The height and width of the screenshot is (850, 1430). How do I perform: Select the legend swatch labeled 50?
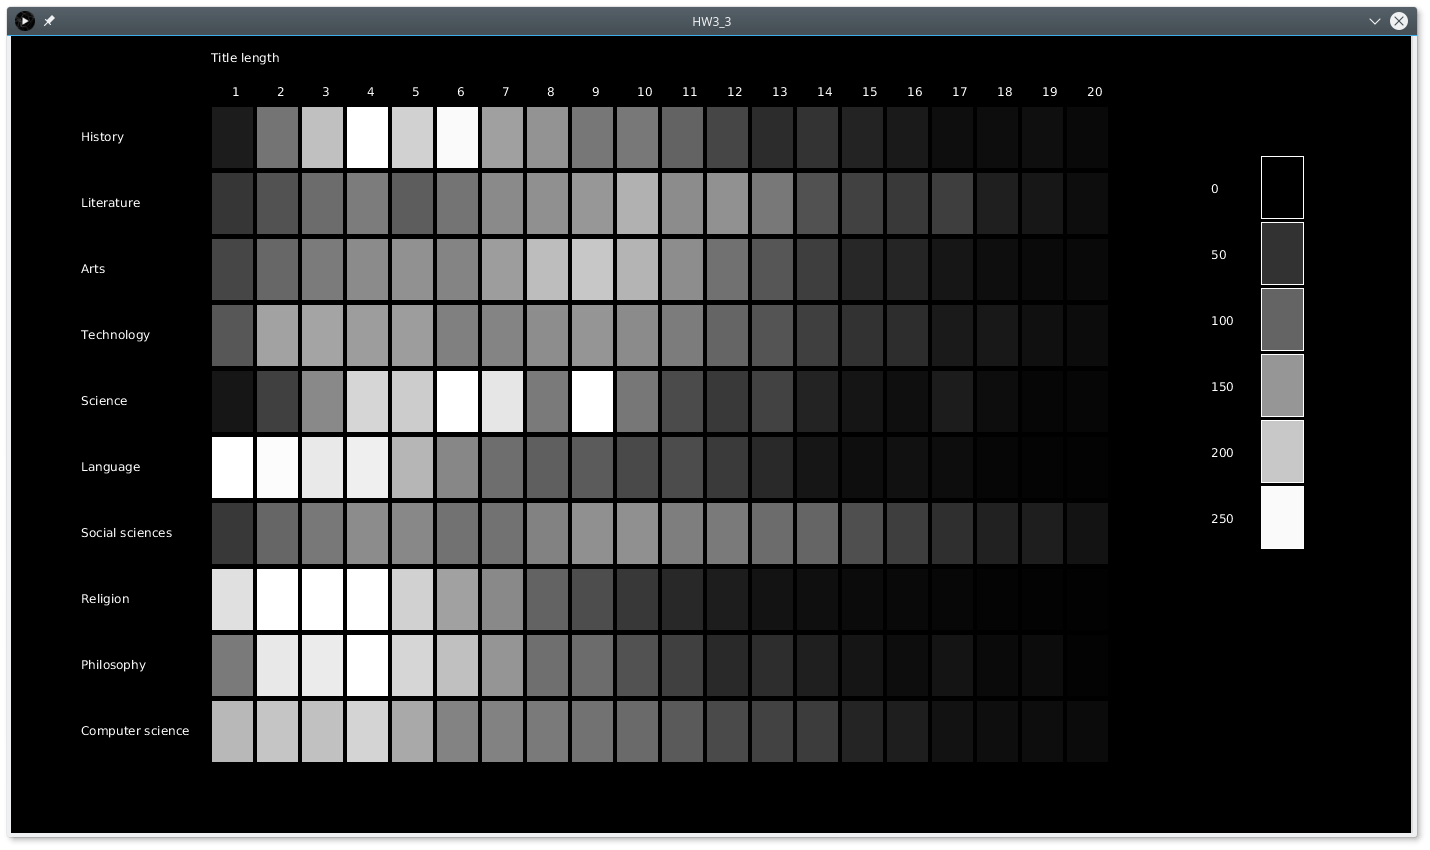pyautogui.click(x=1282, y=254)
